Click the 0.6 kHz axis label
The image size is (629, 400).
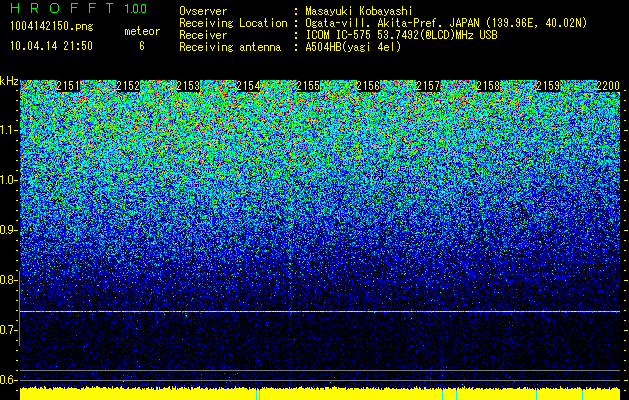point(9,380)
